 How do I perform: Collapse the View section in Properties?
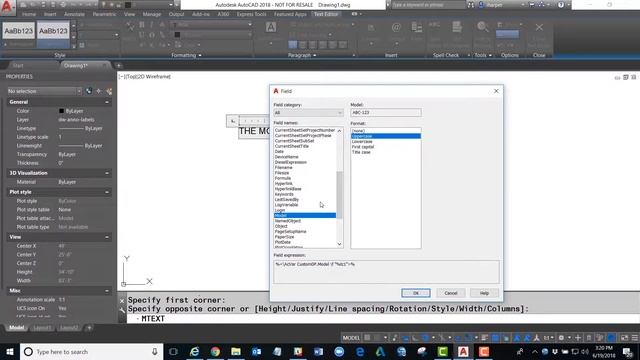point(107,237)
